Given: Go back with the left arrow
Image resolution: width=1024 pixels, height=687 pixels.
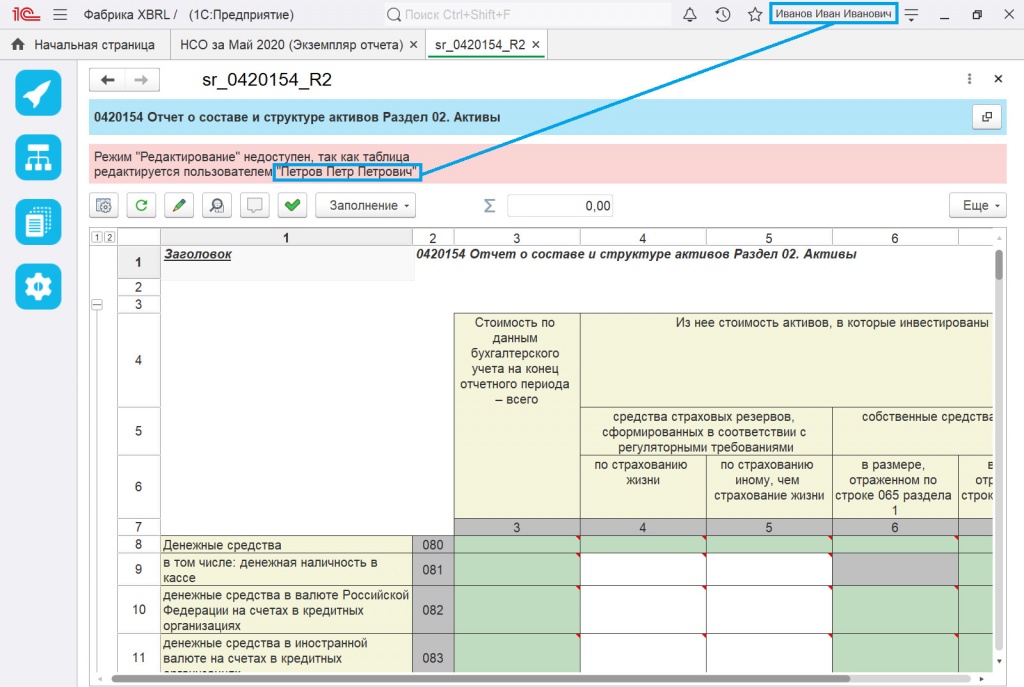Looking at the screenshot, I should click(x=107, y=80).
